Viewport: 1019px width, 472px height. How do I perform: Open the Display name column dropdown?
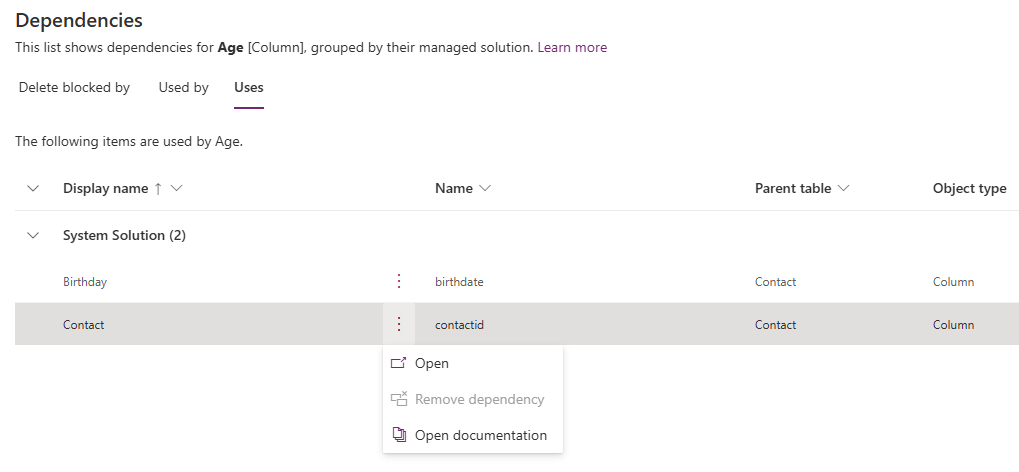coord(177,188)
